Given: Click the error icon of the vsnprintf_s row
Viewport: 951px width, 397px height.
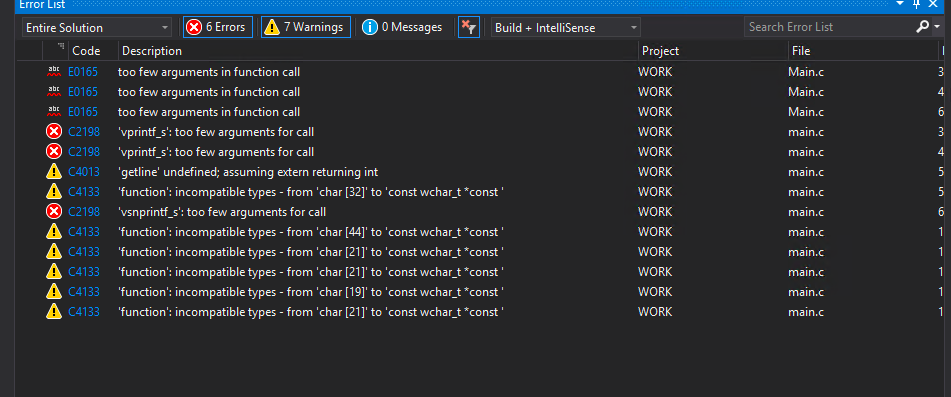Looking at the screenshot, I should (54, 212).
